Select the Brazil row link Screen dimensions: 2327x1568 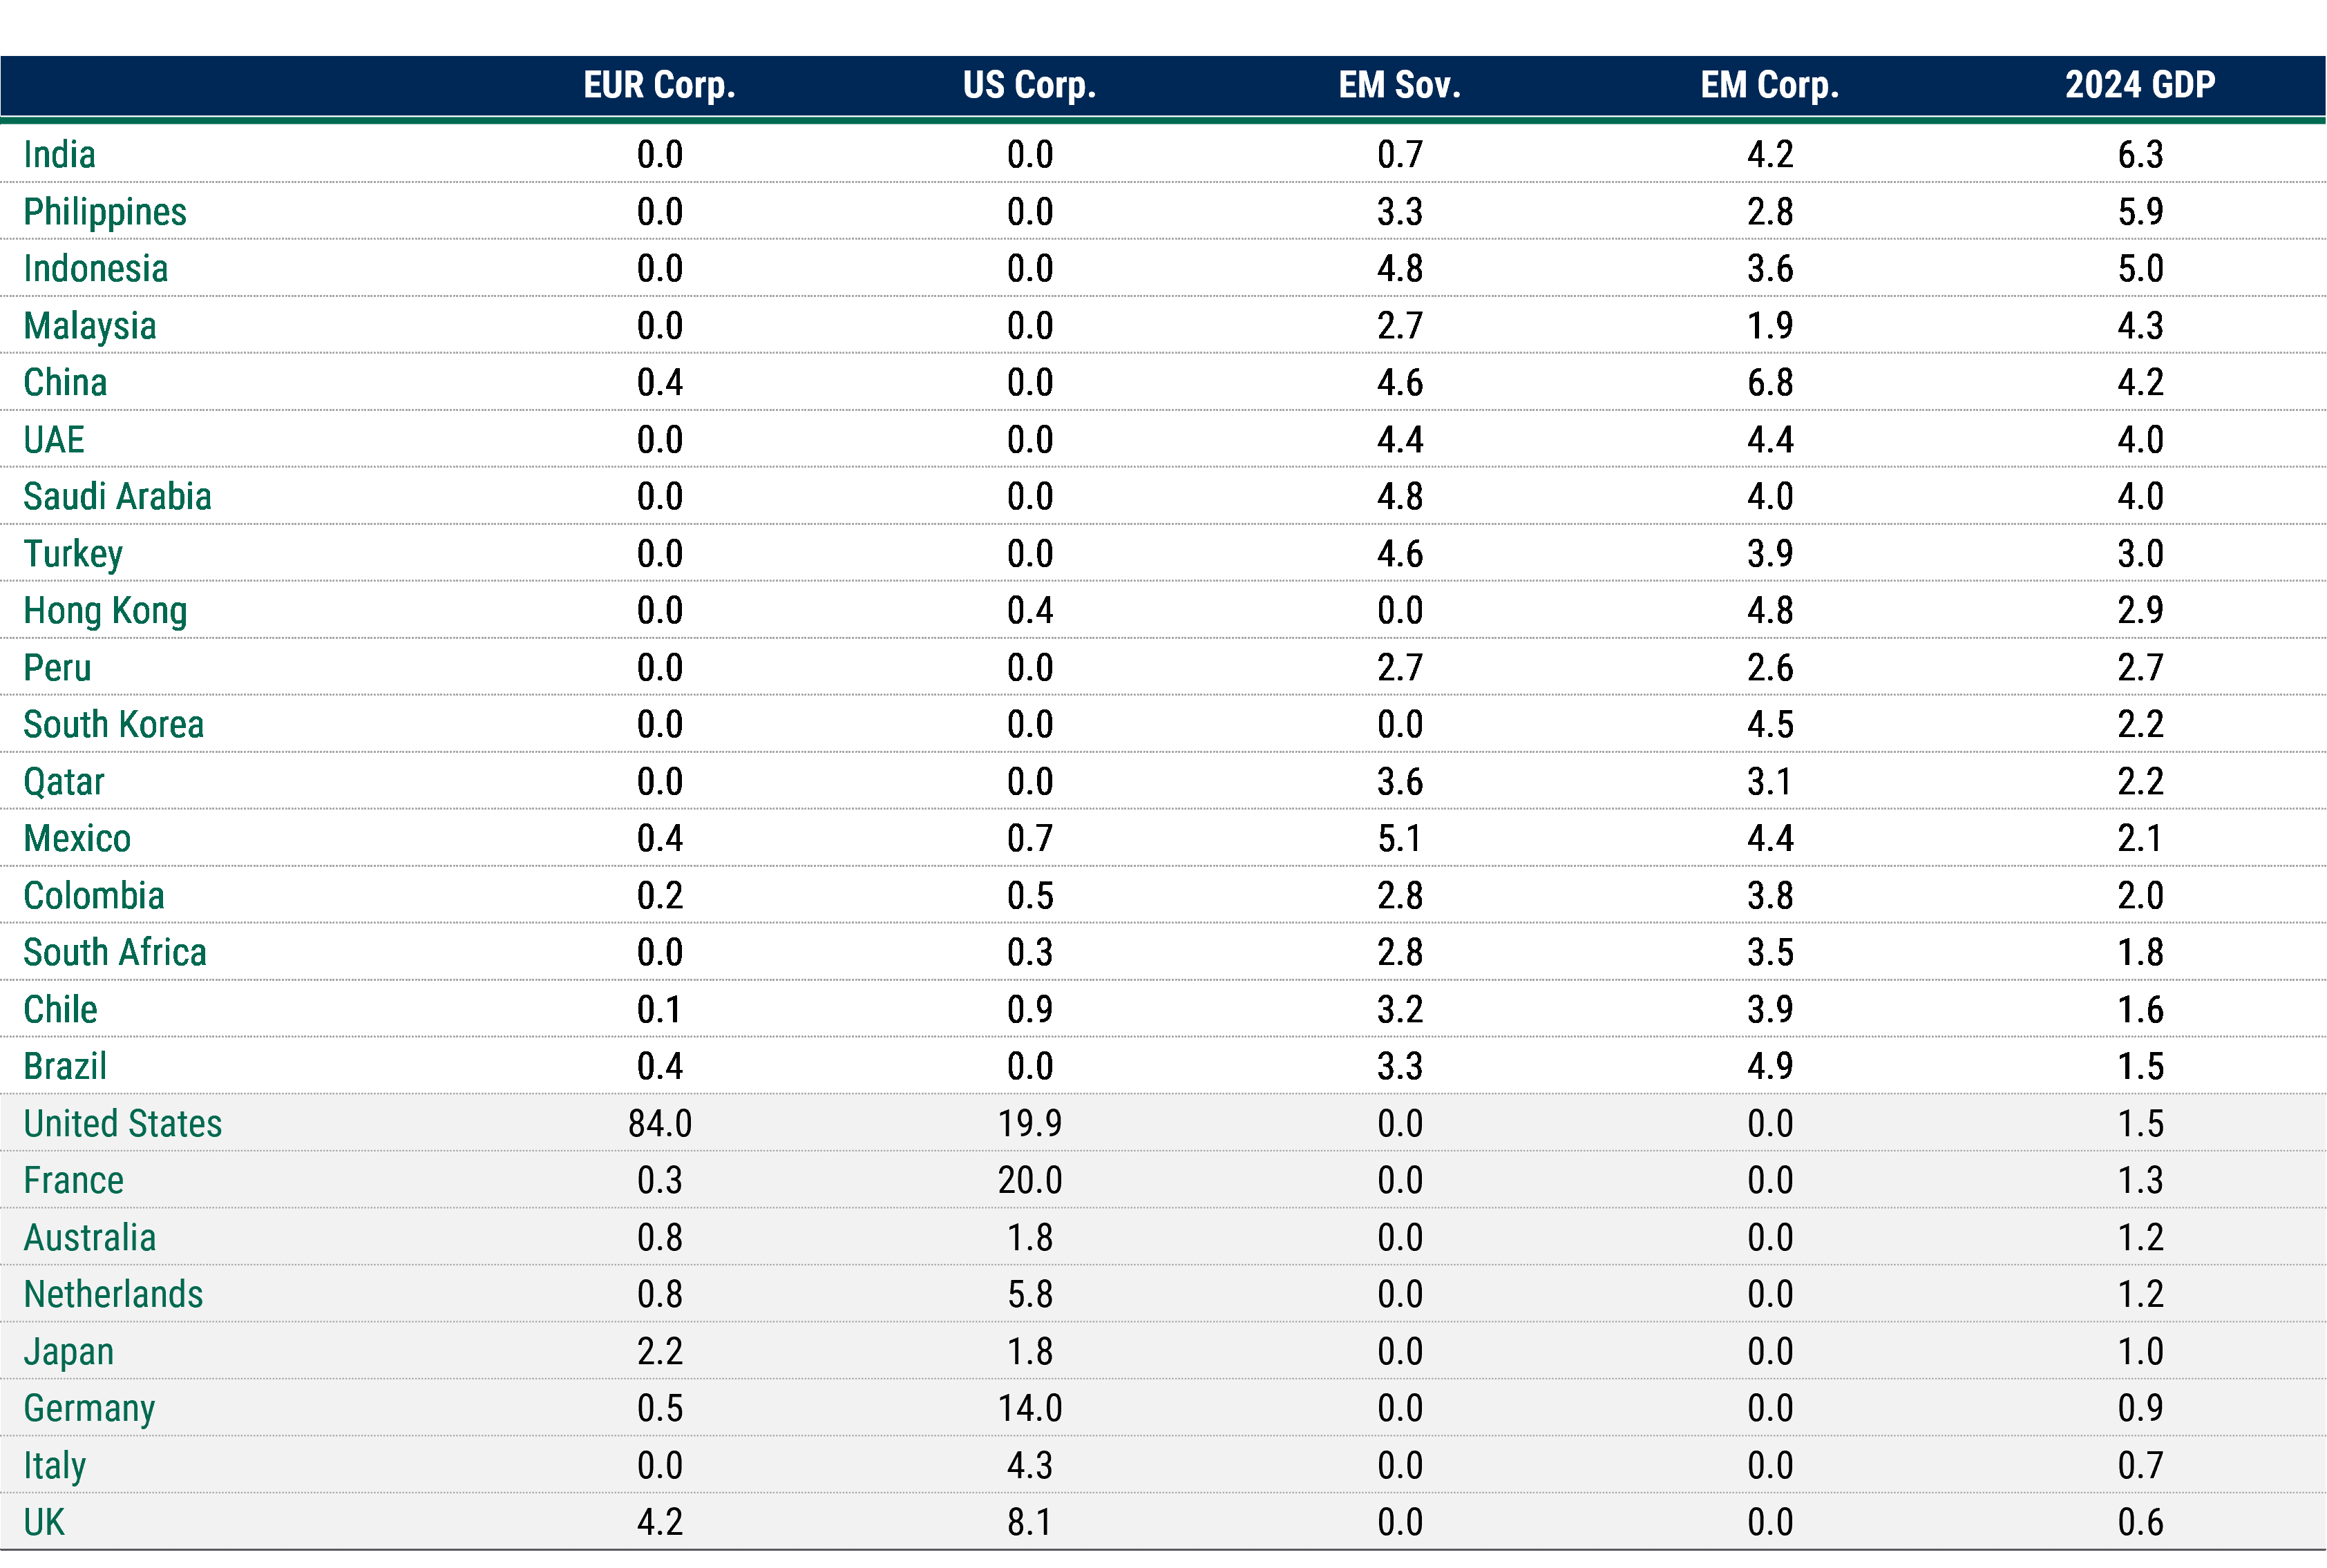63,1066
